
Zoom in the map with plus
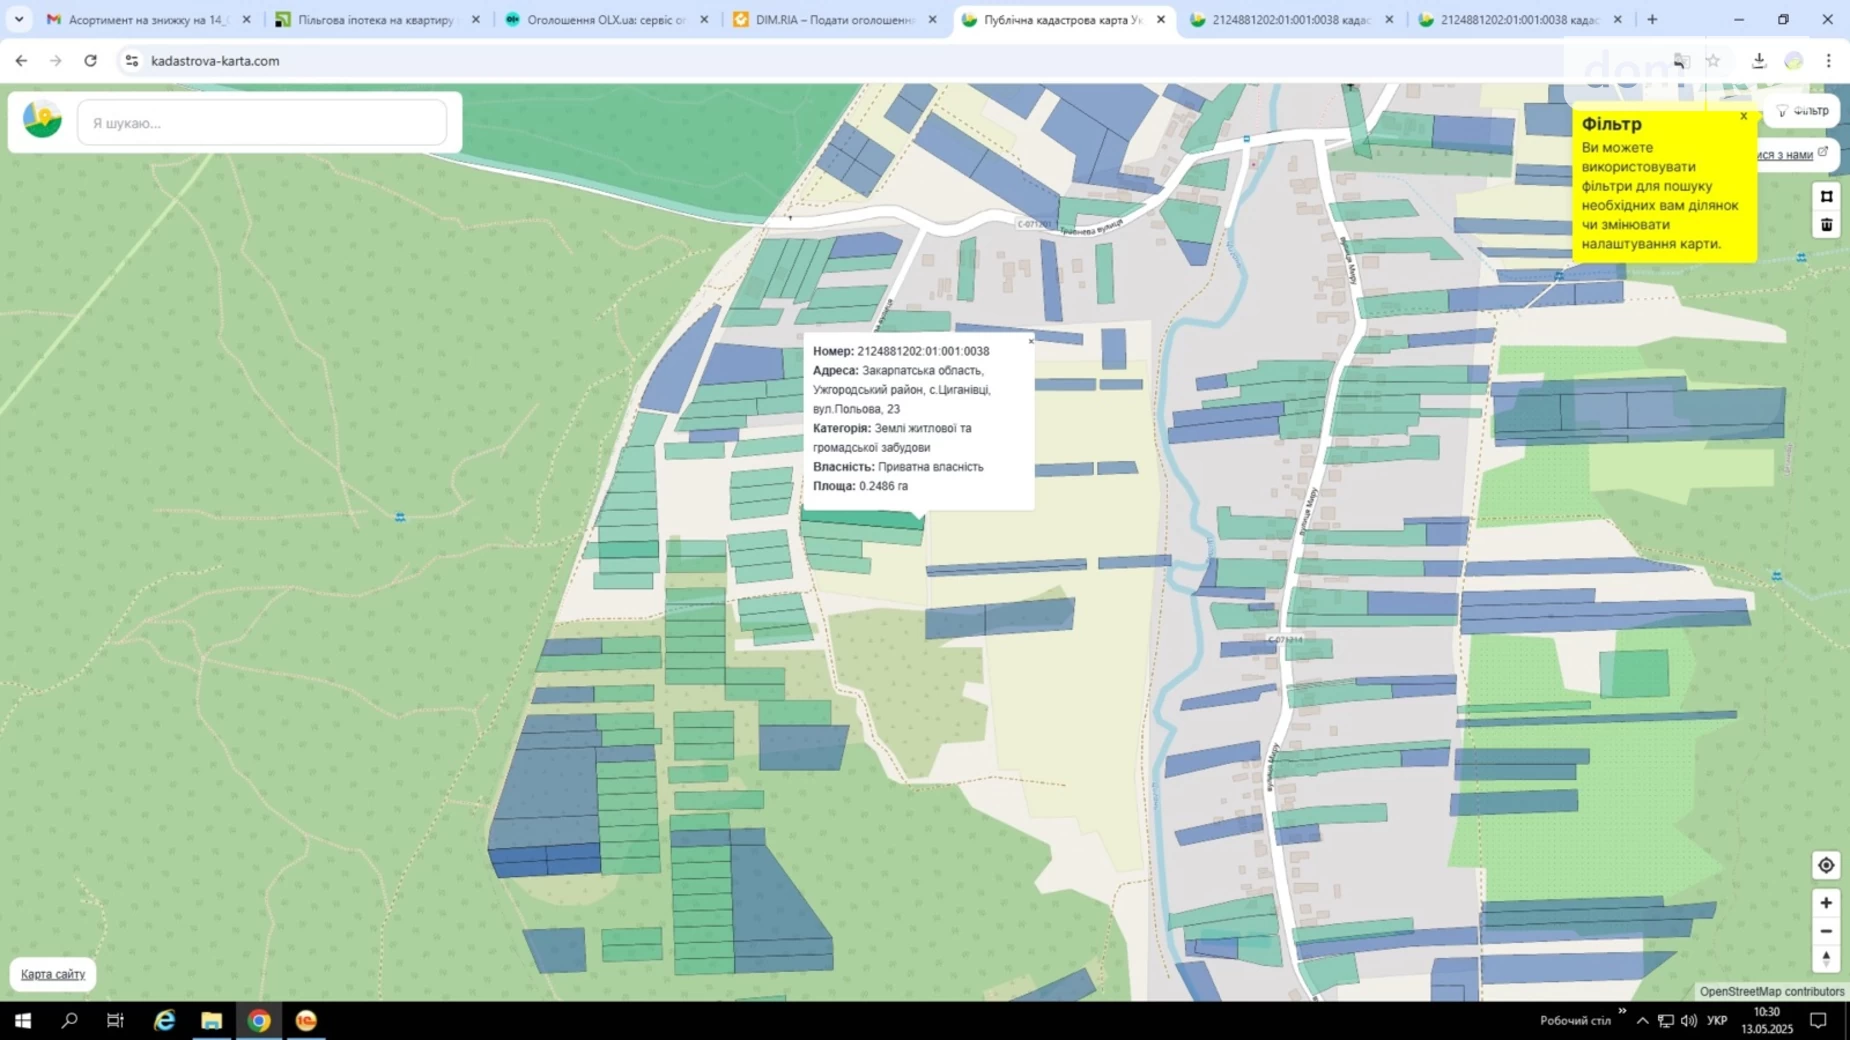point(1826,903)
